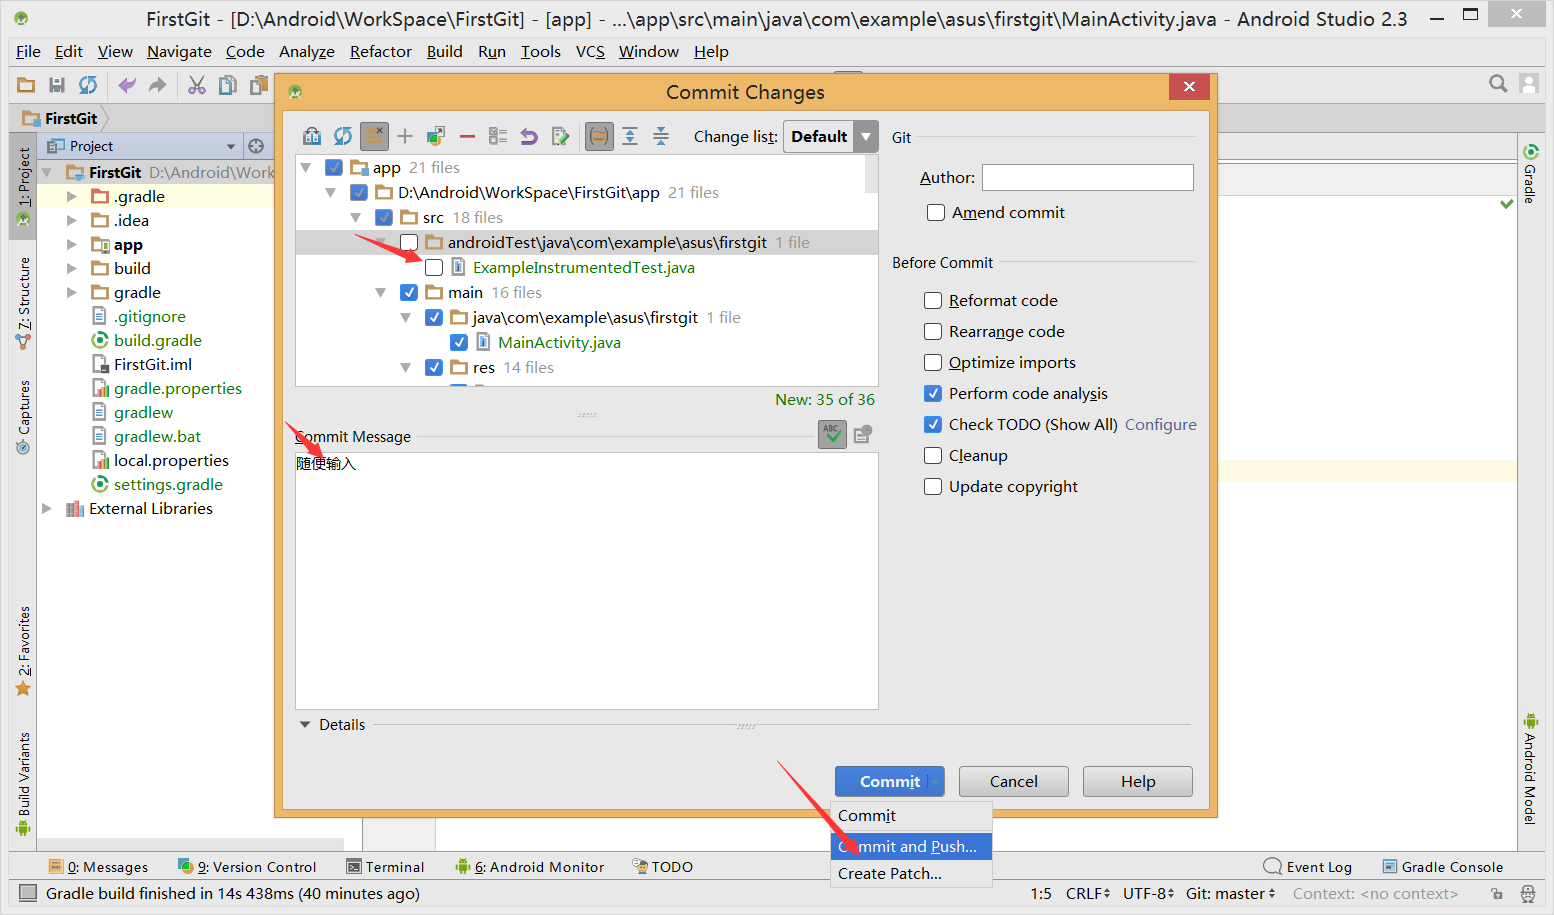The image size is (1554, 915).
Task: Click Move to Another Changelist icon
Action: [436, 136]
